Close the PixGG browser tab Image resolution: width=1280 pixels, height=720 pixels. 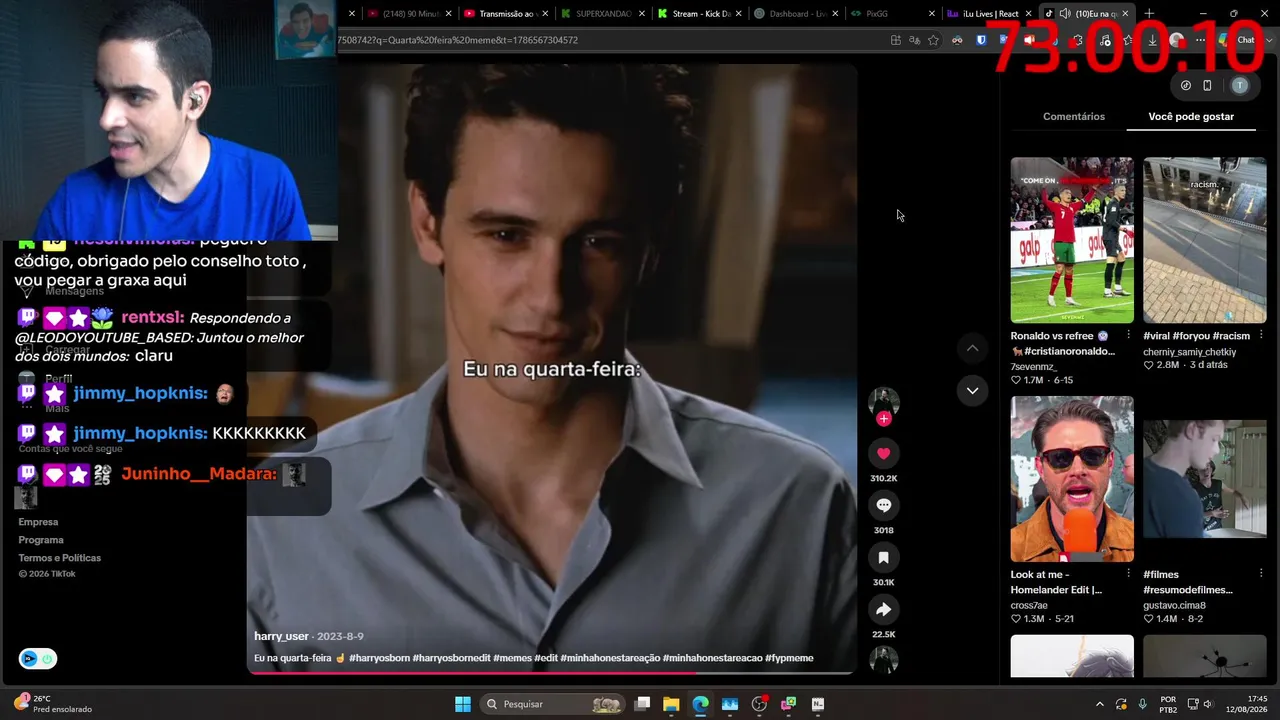pos(932,14)
